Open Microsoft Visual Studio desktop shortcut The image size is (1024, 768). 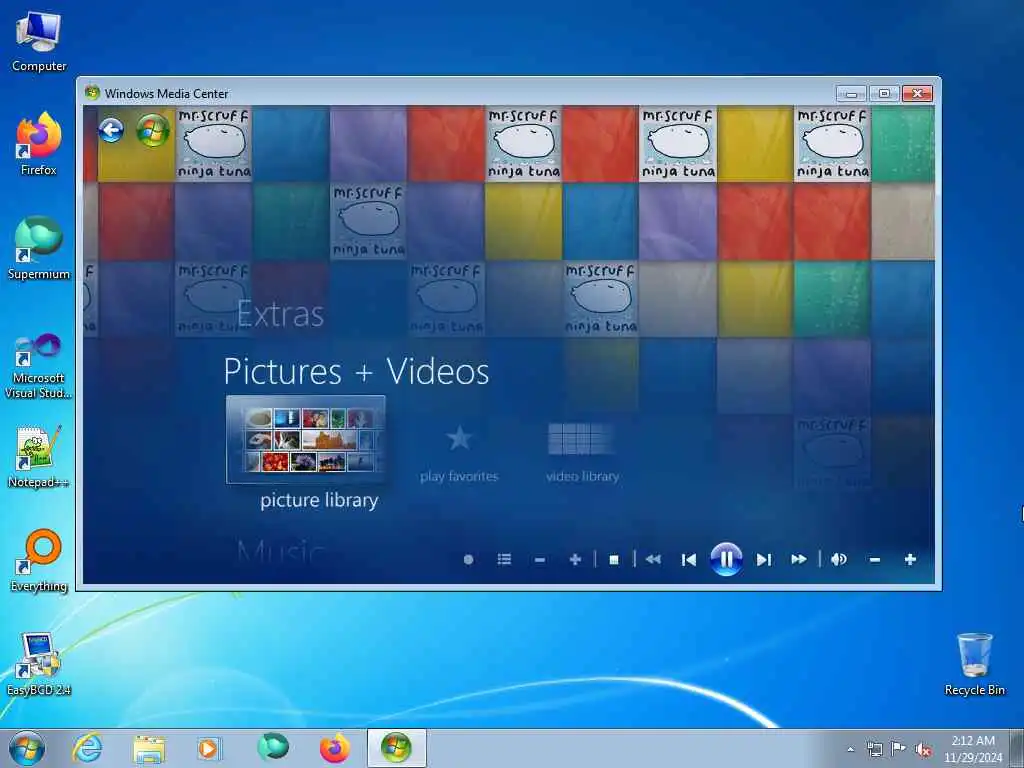pos(39,366)
